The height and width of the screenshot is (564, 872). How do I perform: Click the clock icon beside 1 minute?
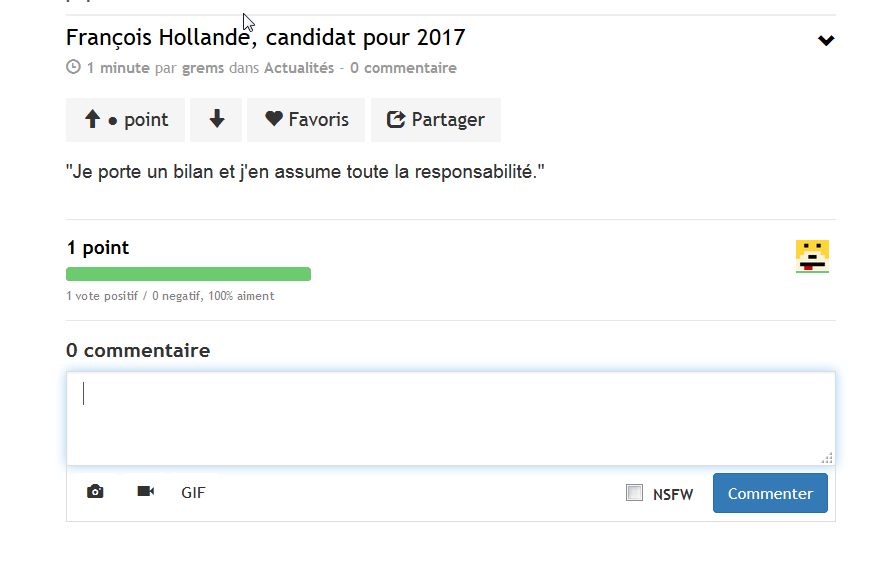pyautogui.click(x=73, y=67)
